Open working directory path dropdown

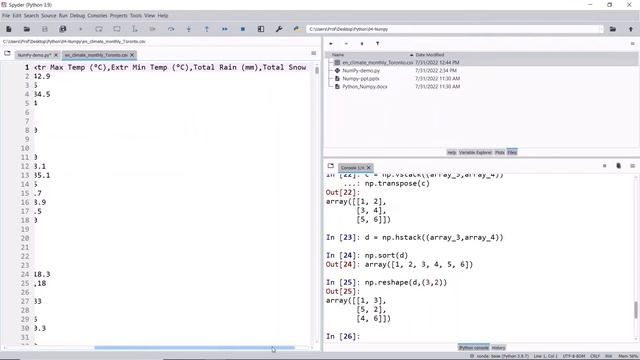[601, 29]
